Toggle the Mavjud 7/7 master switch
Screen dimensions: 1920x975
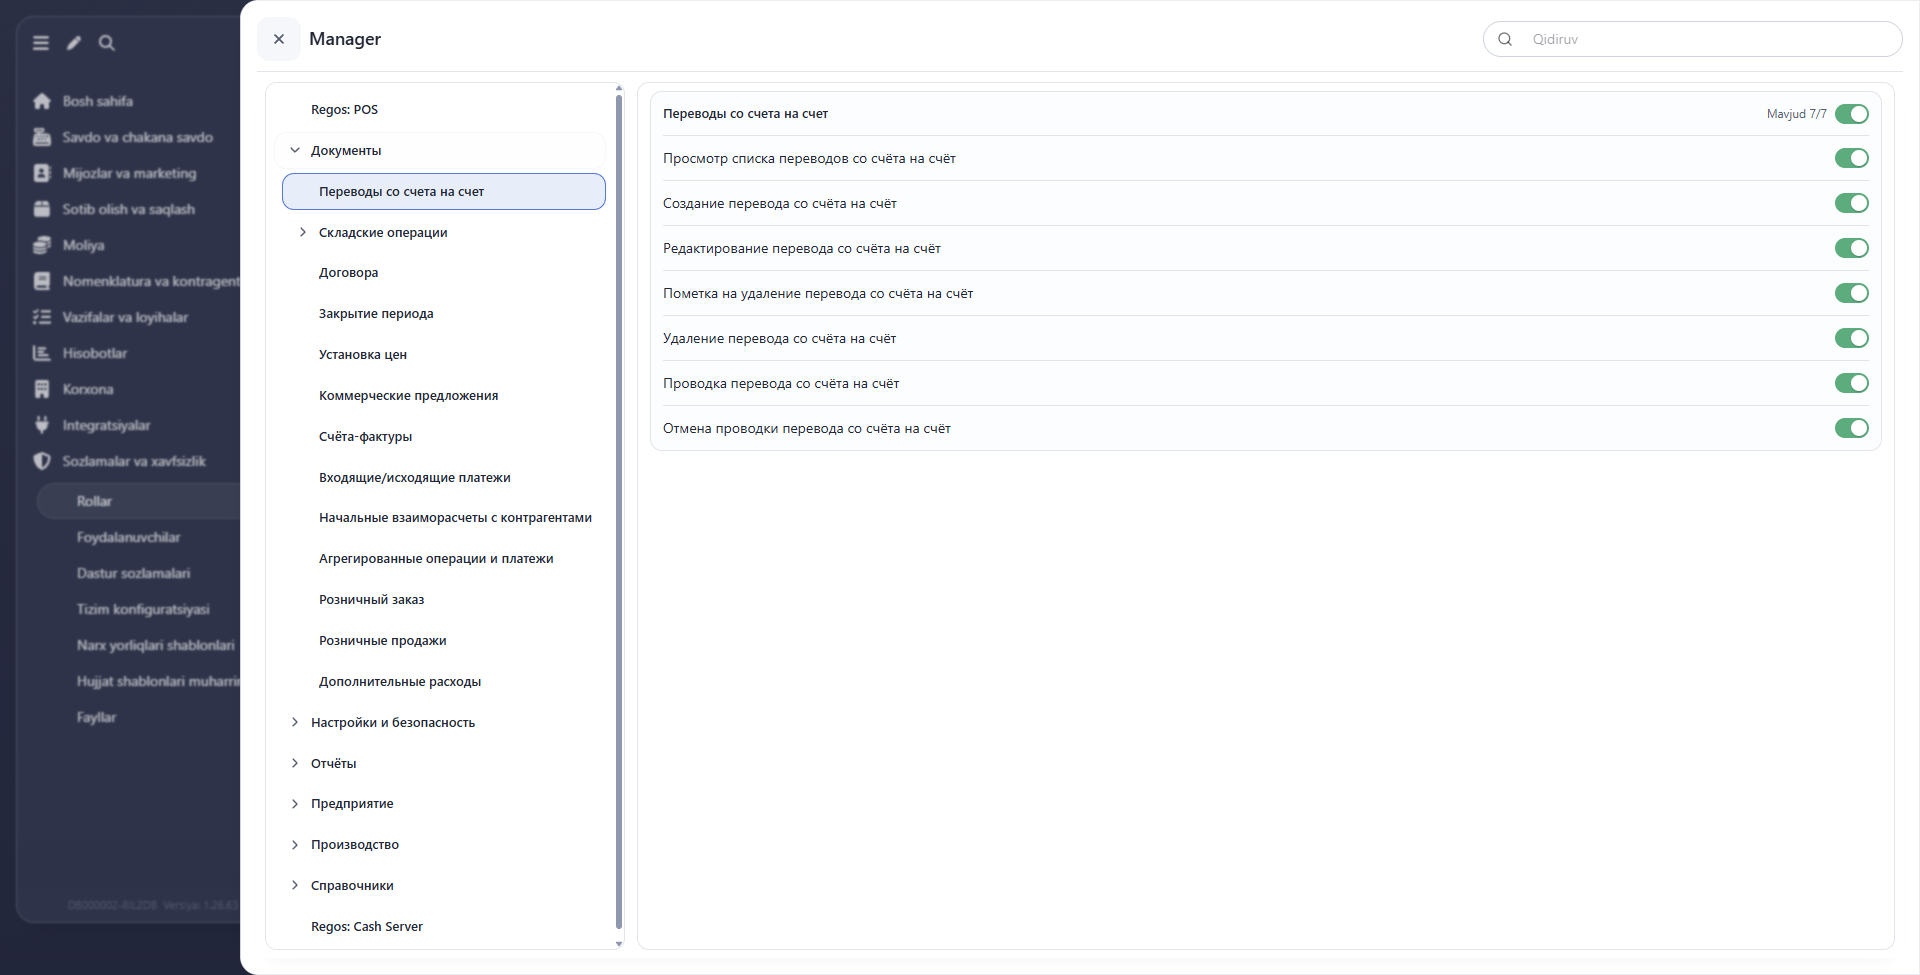[1852, 114]
